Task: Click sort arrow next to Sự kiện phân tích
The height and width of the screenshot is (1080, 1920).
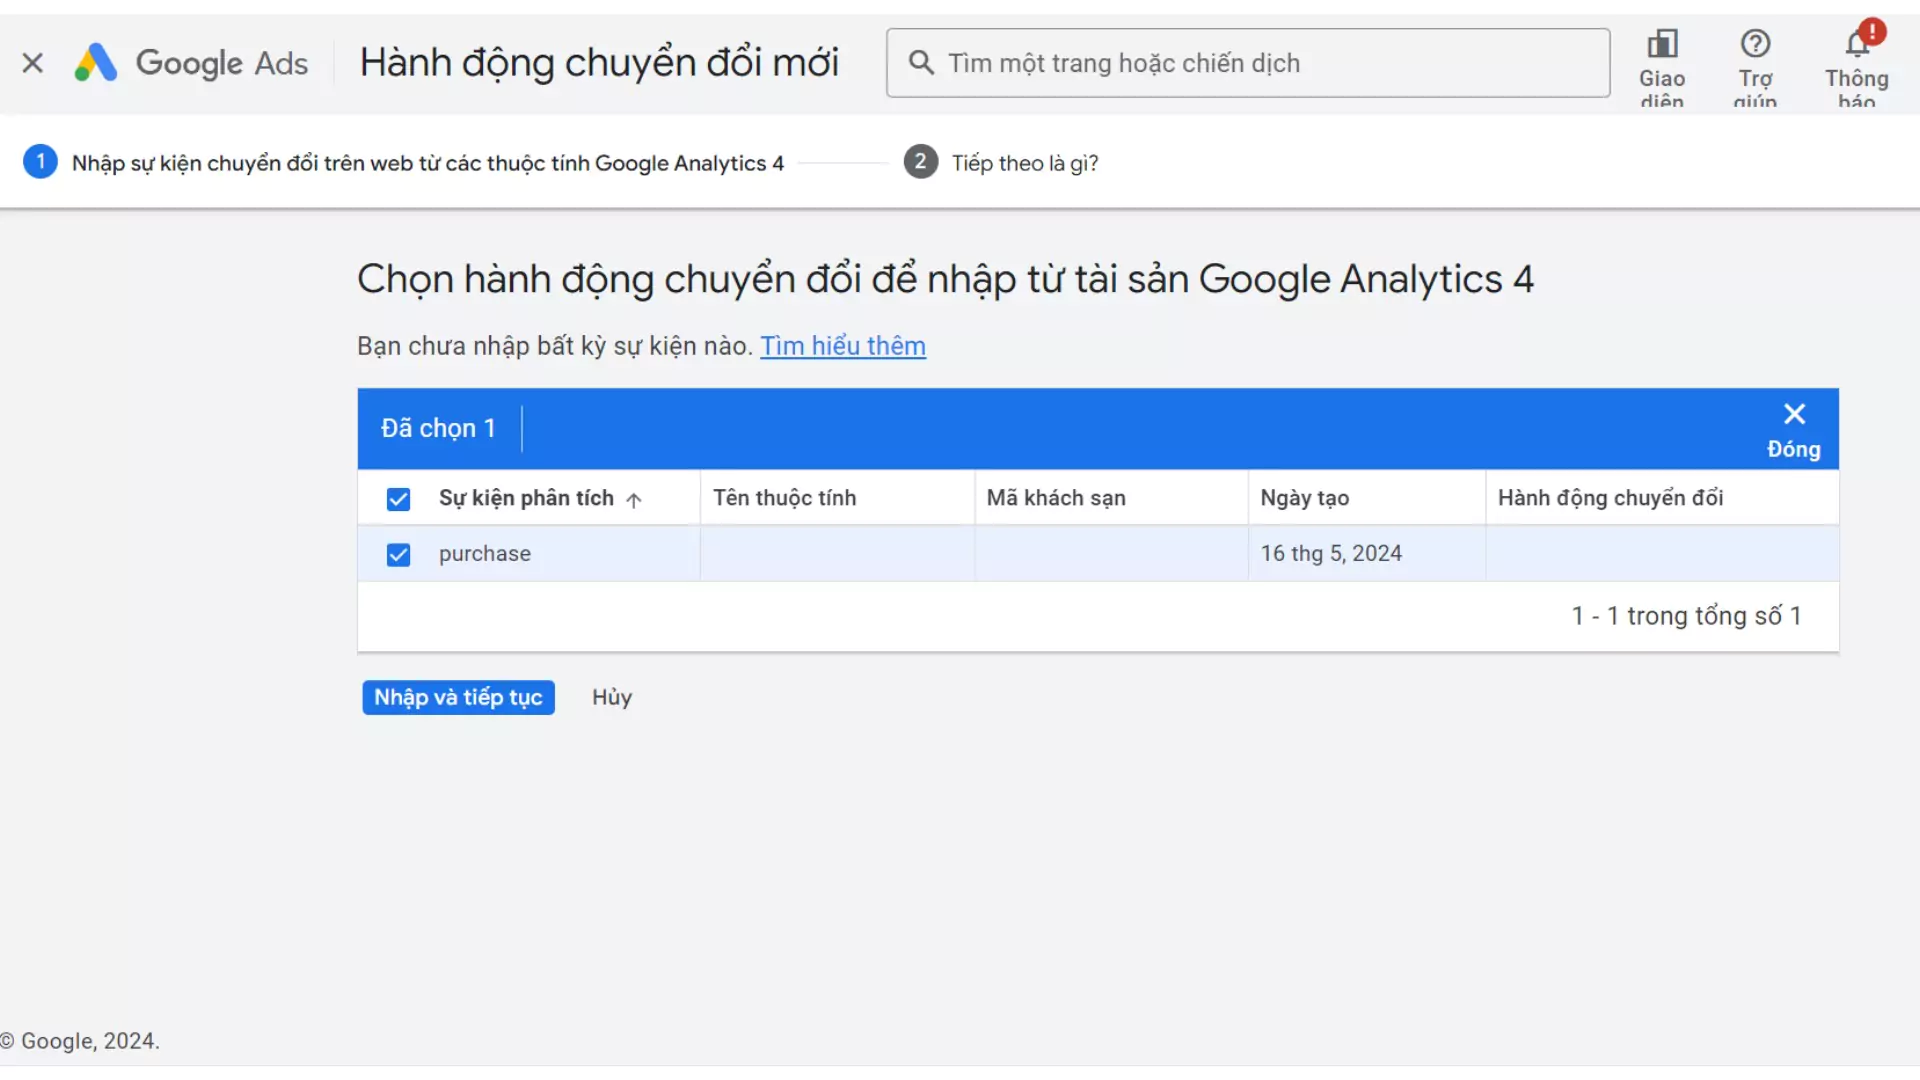Action: (634, 499)
